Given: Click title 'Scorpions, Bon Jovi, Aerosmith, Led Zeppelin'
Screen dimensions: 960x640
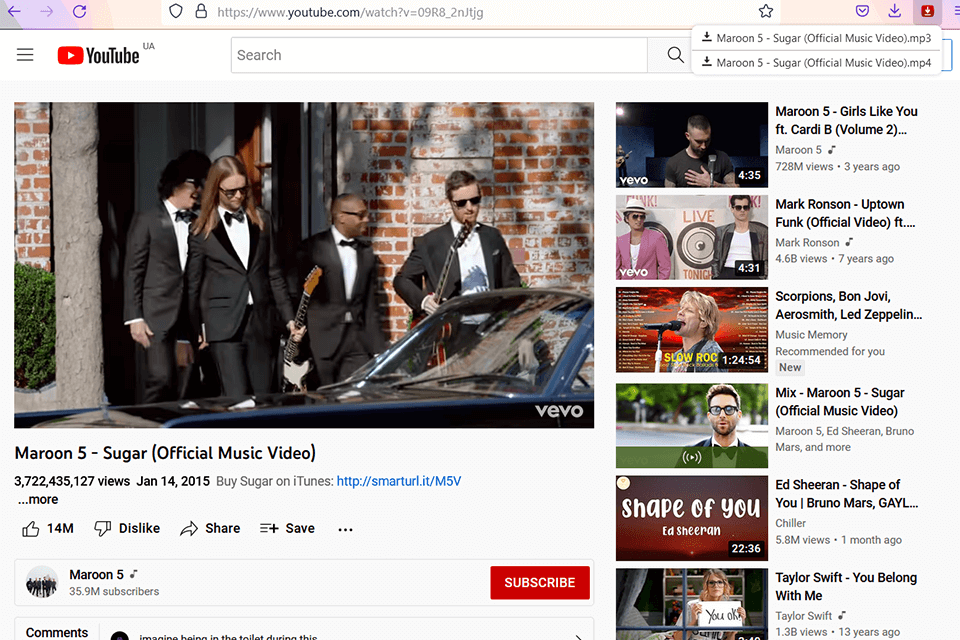Looking at the screenshot, I should click(849, 305).
